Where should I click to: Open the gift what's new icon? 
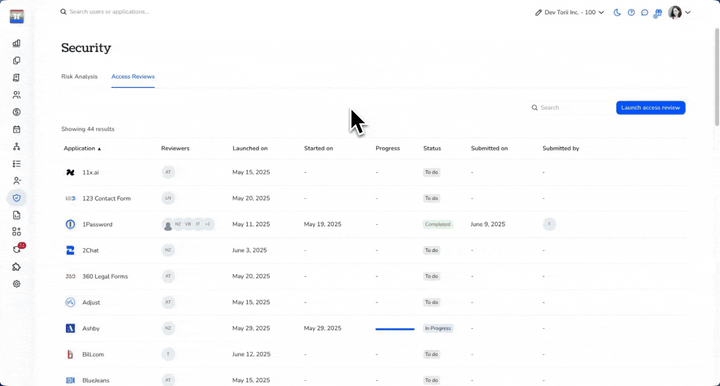[658, 13]
